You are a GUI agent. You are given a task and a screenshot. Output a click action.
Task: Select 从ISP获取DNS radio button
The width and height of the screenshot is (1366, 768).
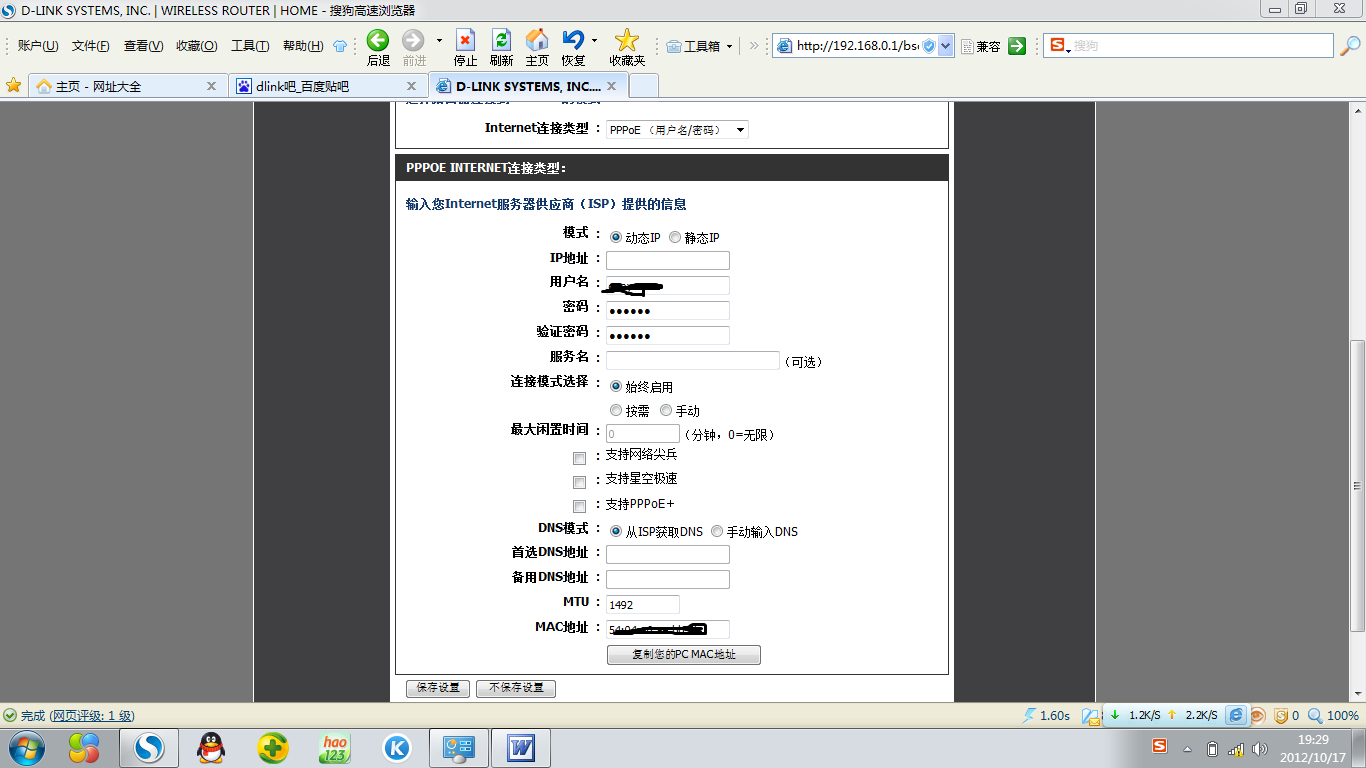point(616,531)
